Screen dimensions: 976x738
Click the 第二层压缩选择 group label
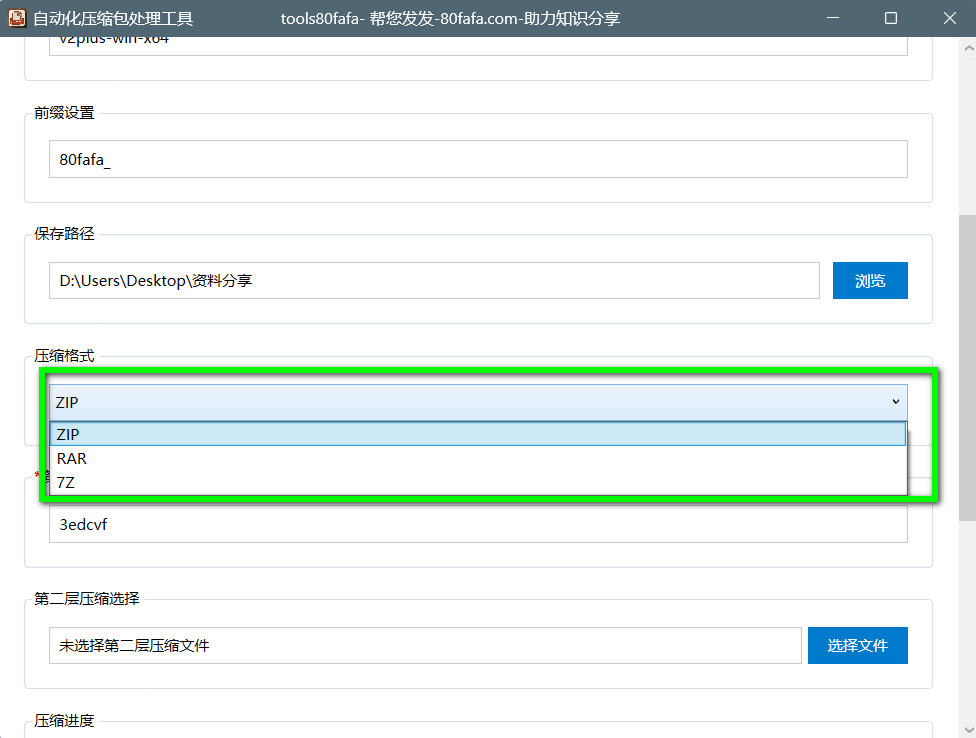point(87,599)
